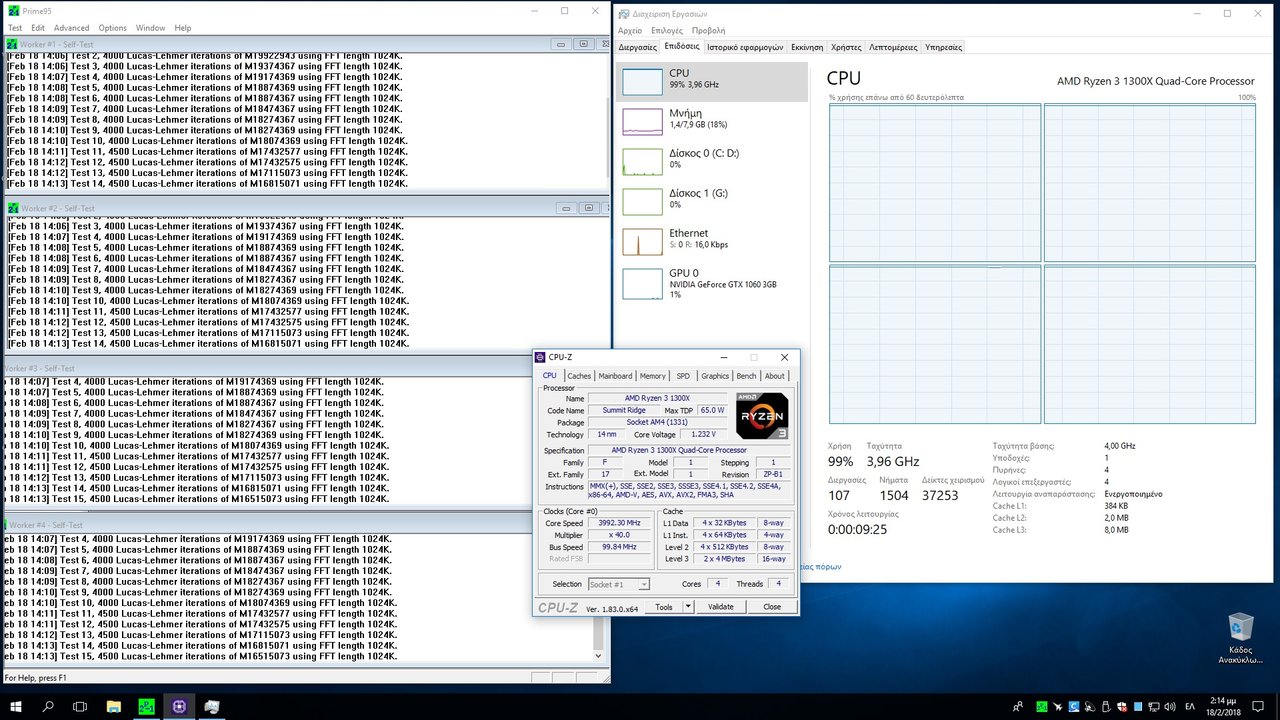The height and width of the screenshot is (720, 1280).
Task: Select Δίσκος 1 (G:) in sidebar
Action: (712, 201)
